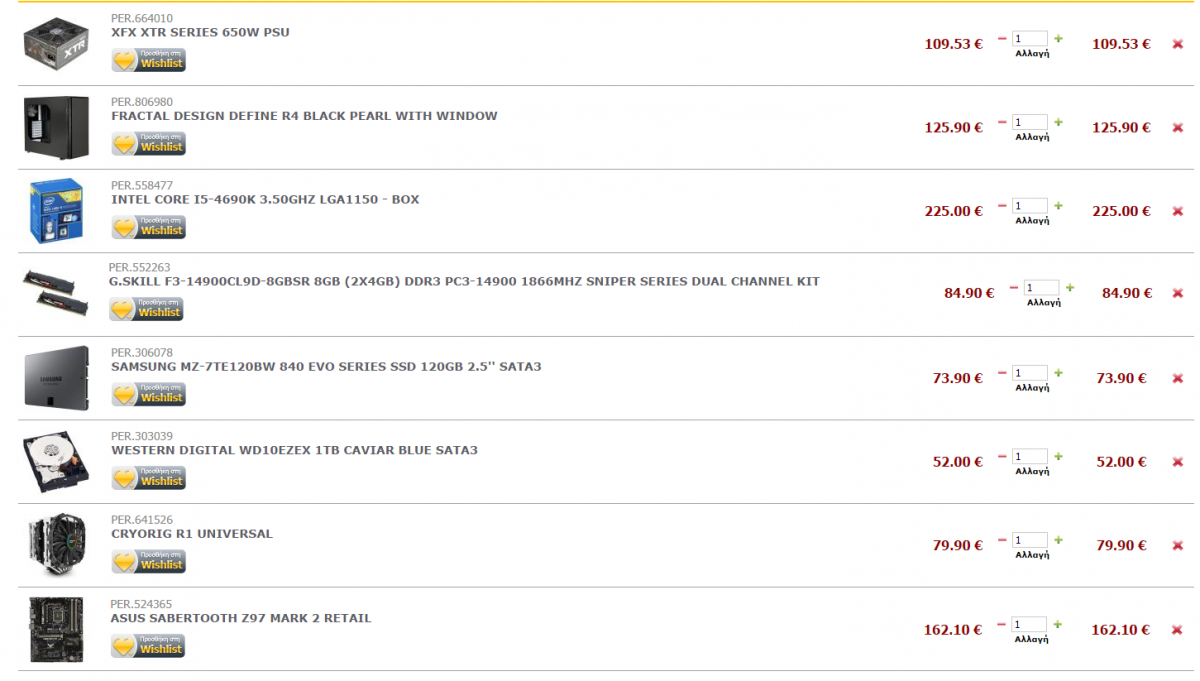Screen dimensions: 1200x681
Task: Decrease quantity of Samsung 840 EVO SSD
Action: [1002, 374]
